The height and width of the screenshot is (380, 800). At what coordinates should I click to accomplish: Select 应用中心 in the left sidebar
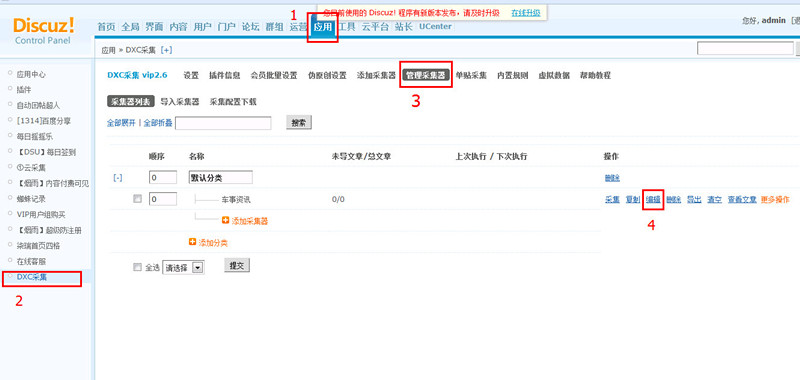[x=31, y=74]
